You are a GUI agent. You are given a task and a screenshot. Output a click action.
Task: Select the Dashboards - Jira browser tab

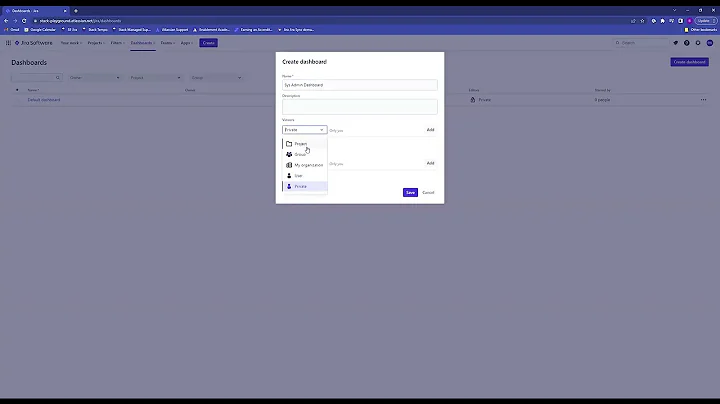(x=34, y=11)
